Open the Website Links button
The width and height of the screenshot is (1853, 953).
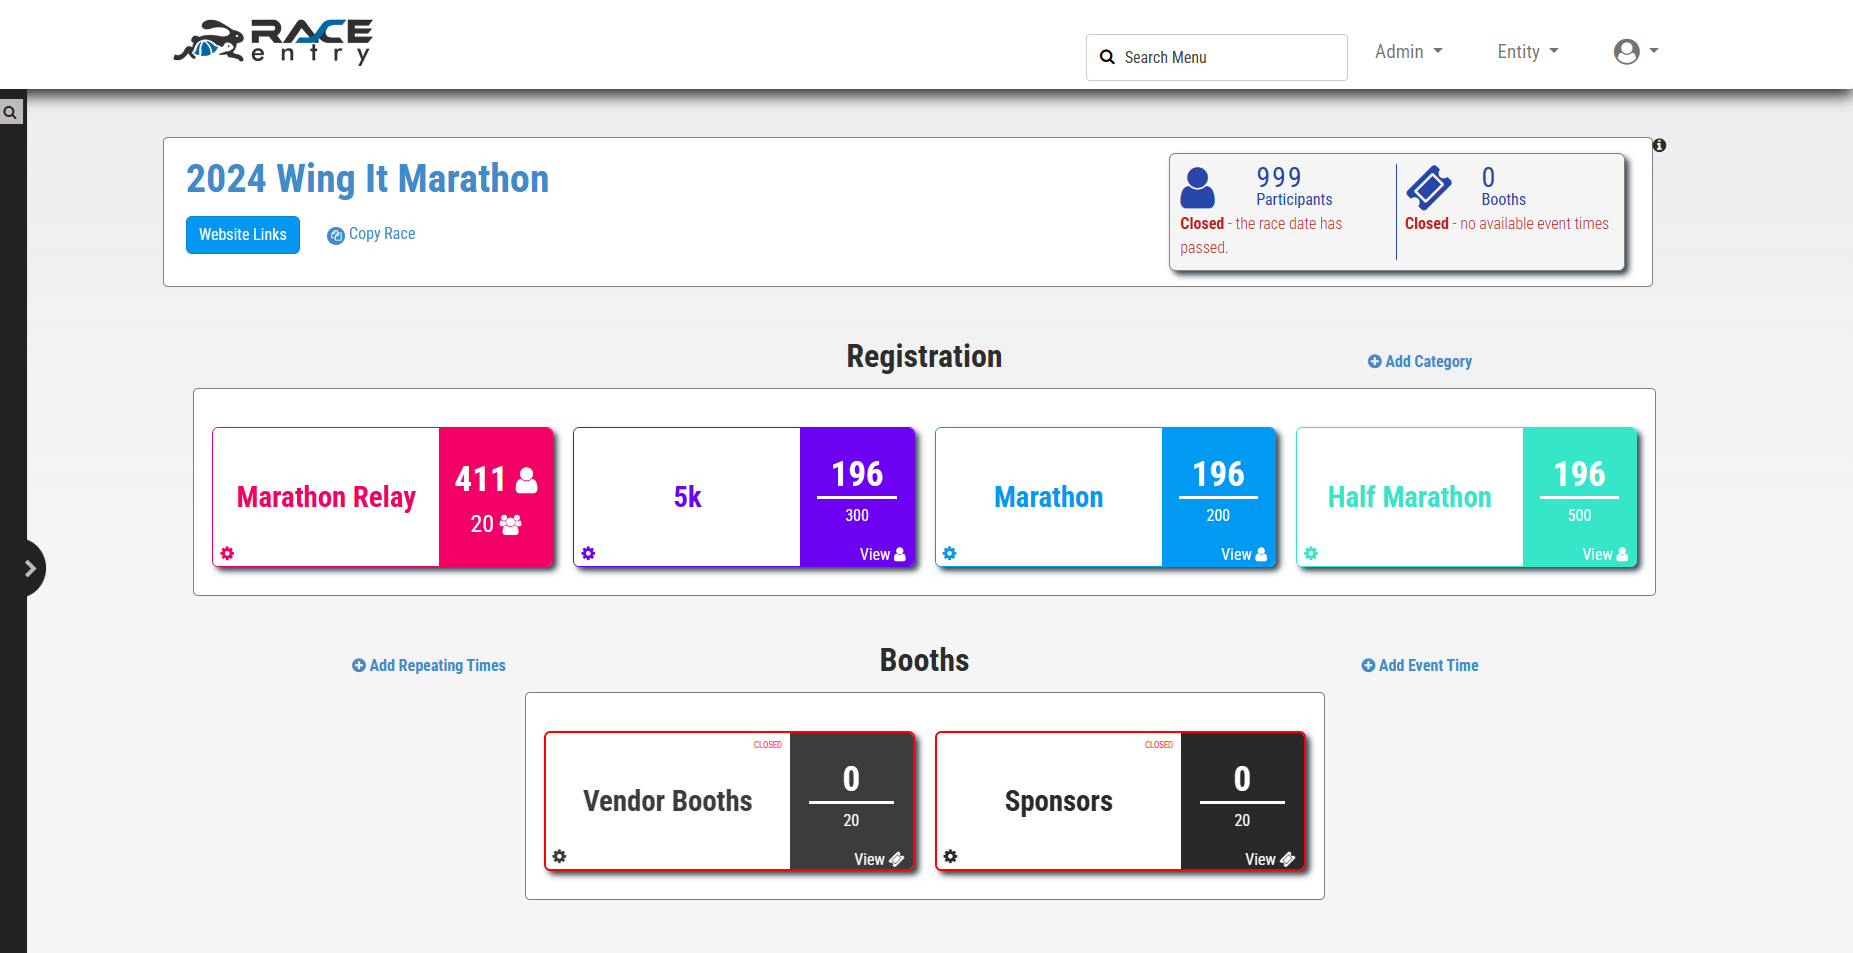(242, 234)
